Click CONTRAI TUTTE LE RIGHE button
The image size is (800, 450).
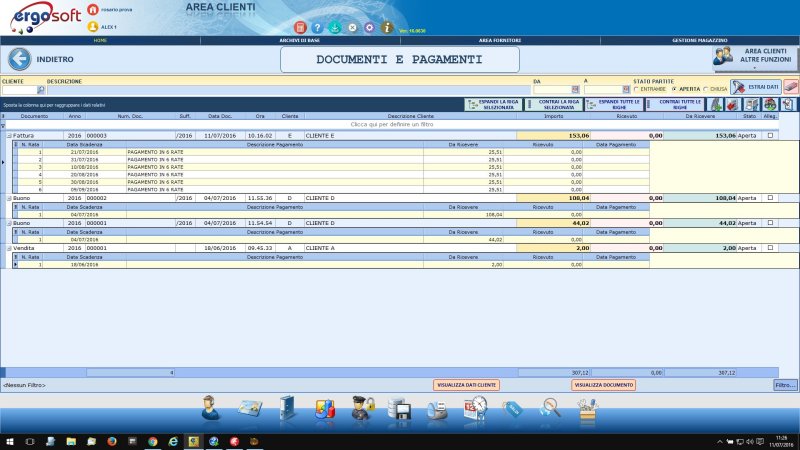[x=675, y=105]
